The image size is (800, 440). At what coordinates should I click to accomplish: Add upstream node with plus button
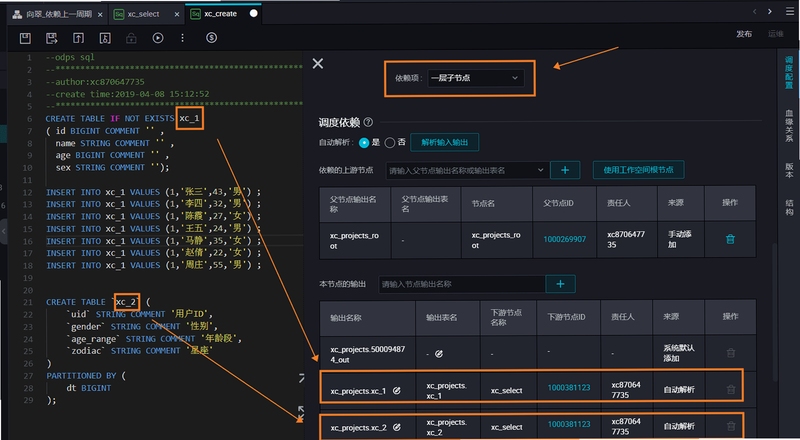point(565,170)
